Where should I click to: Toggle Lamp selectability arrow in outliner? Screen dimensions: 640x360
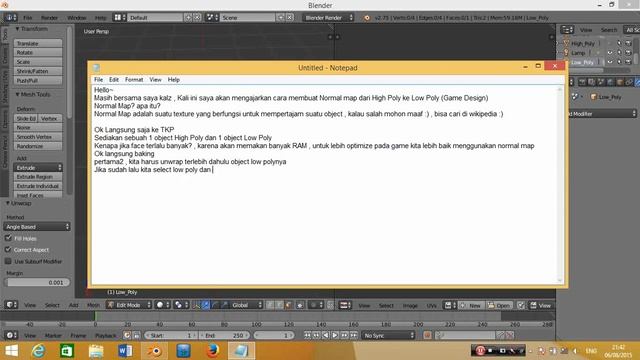coord(619,53)
